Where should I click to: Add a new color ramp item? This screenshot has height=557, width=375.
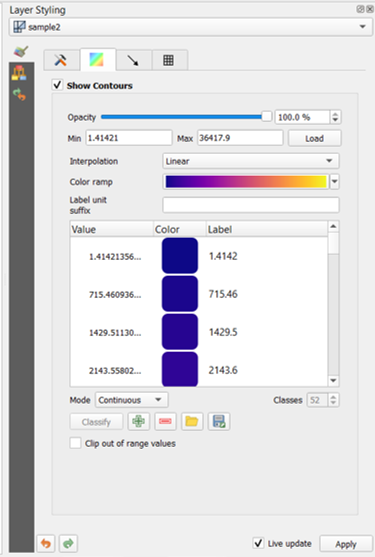(138, 421)
